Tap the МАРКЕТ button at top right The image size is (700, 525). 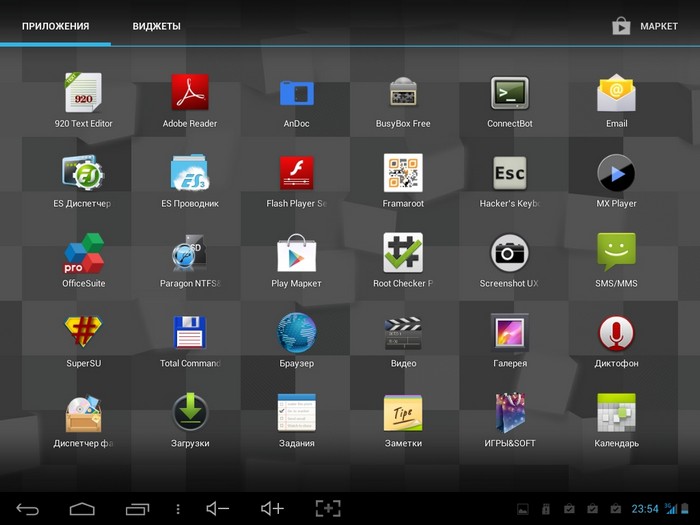click(645, 26)
